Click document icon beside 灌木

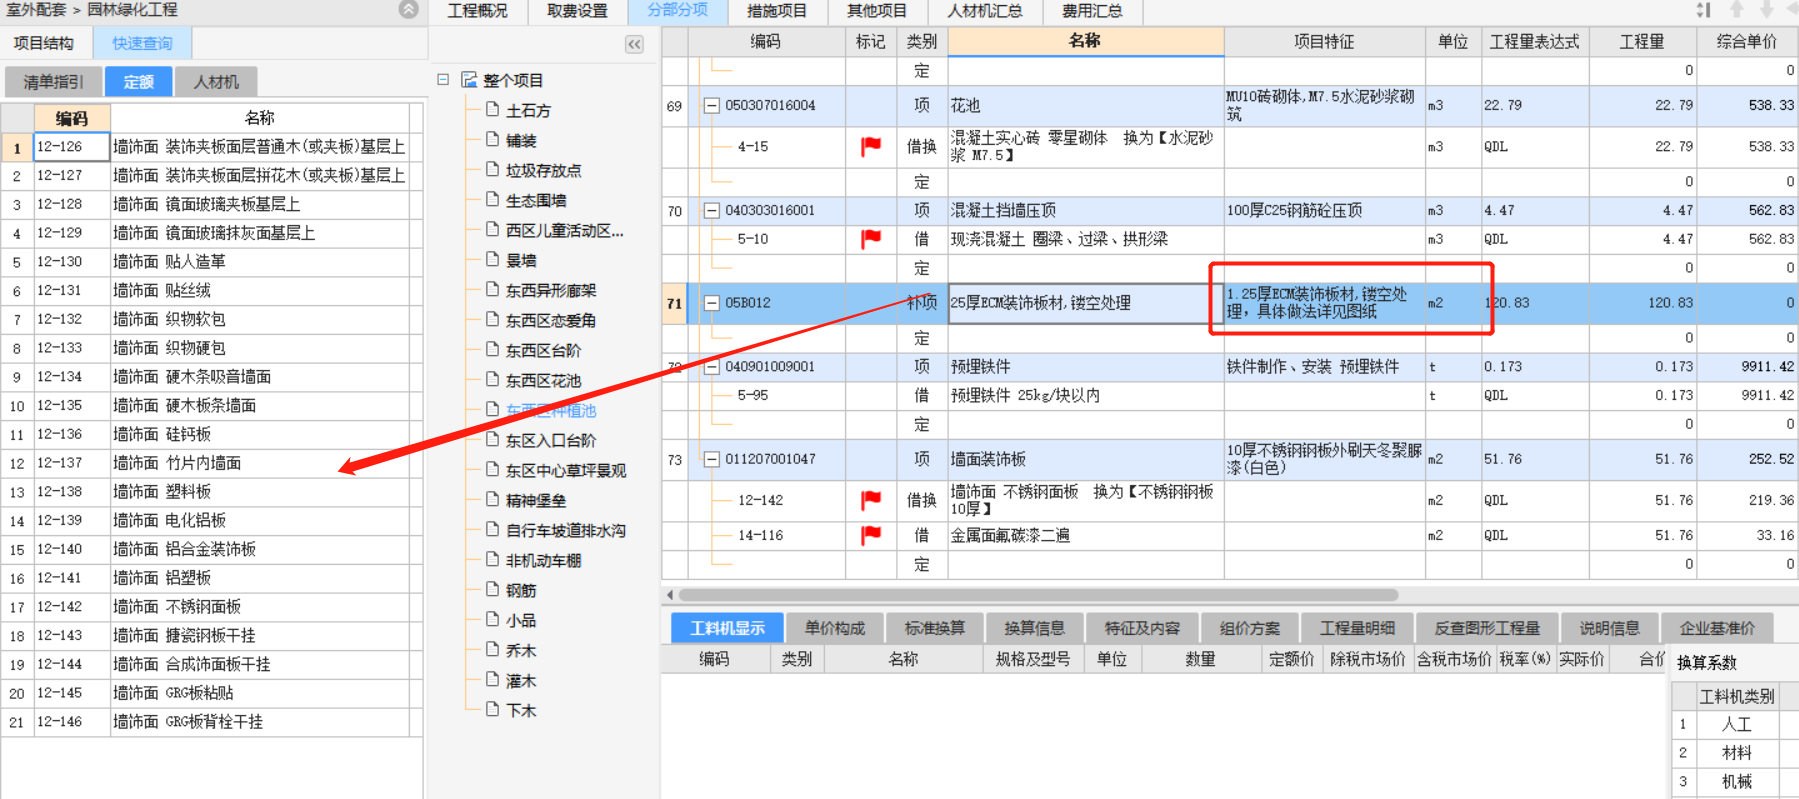(492, 679)
